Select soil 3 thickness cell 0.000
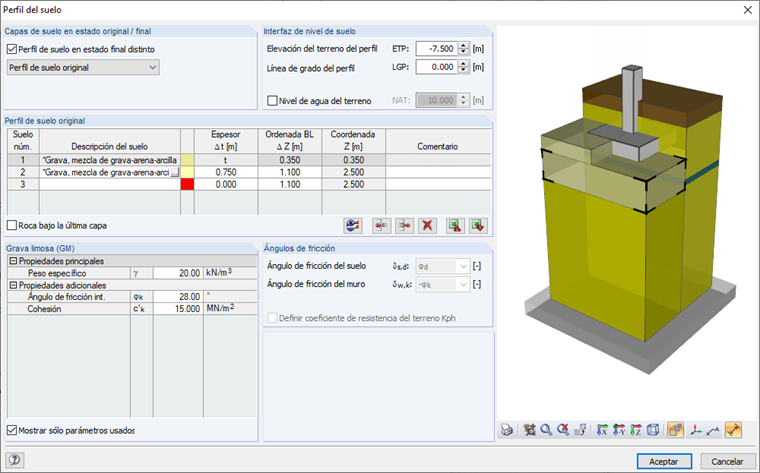Image resolution: width=760 pixels, height=473 pixels. point(226,184)
